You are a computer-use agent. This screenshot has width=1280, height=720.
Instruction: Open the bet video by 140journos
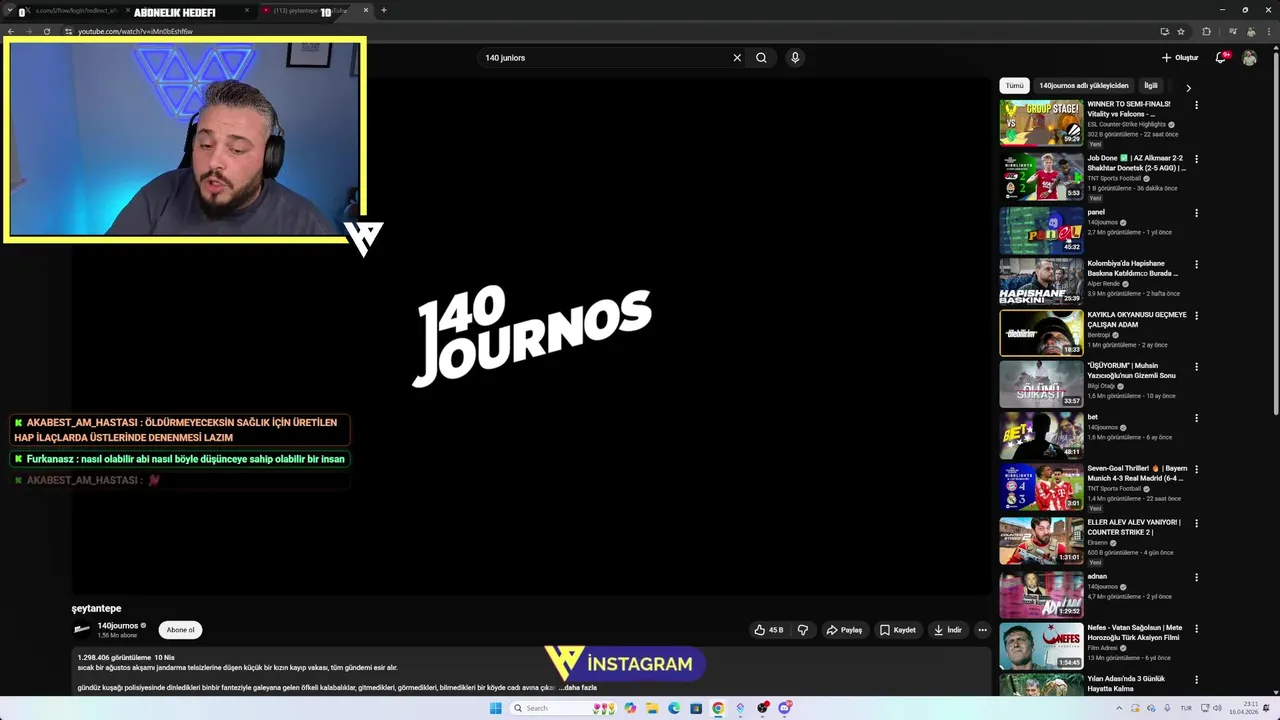pyautogui.click(x=1041, y=436)
